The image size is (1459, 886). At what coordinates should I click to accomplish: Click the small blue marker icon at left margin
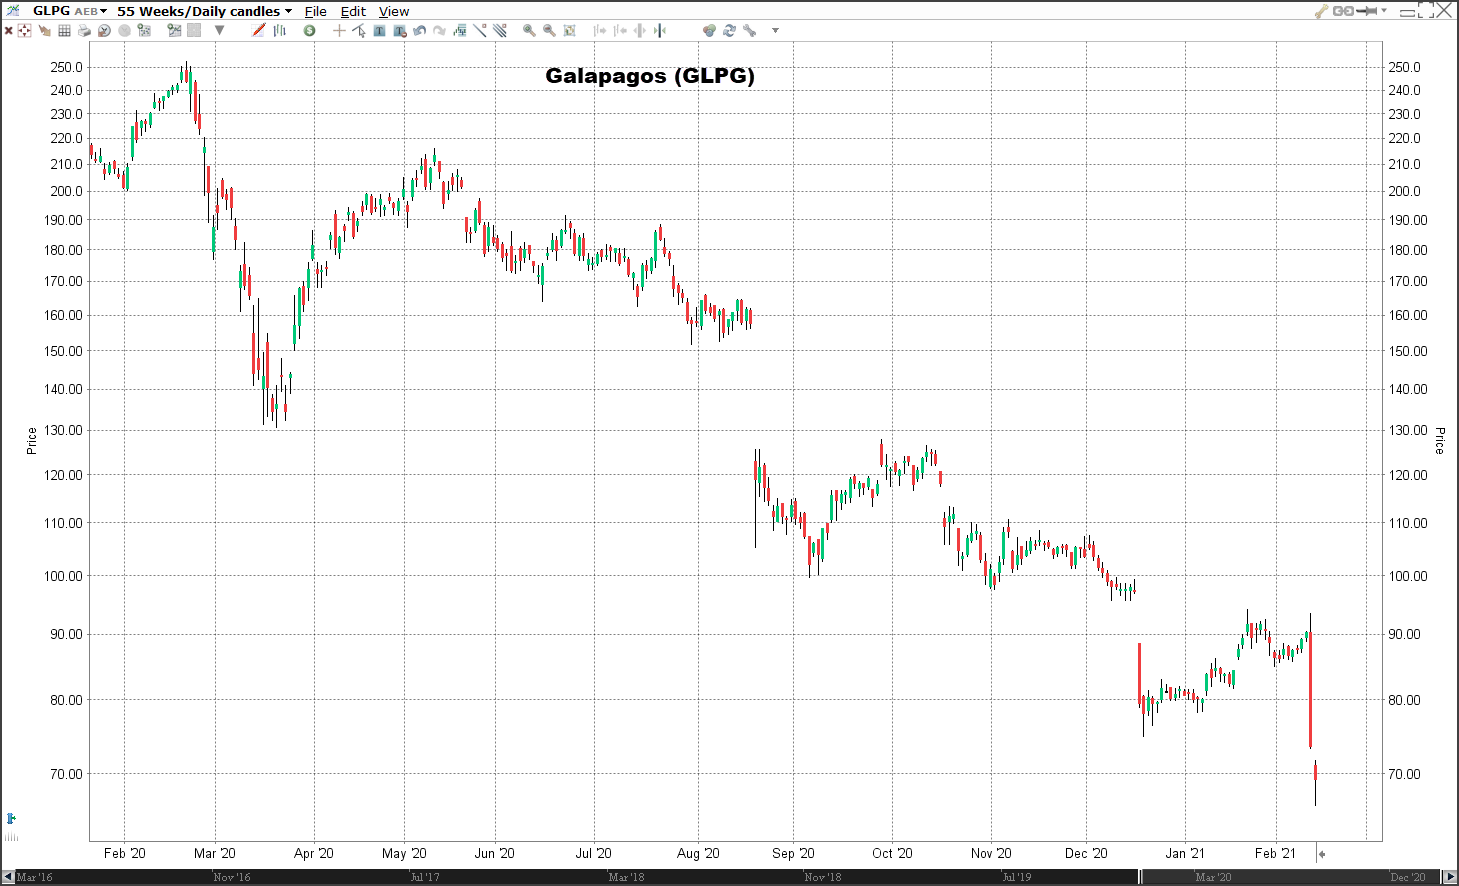pos(11,818)
